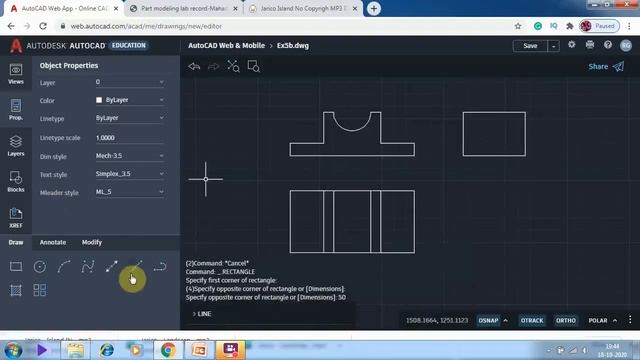Toggle OTRACK mode
Viewport: 640px width, 360px height.
click(532, 320)
